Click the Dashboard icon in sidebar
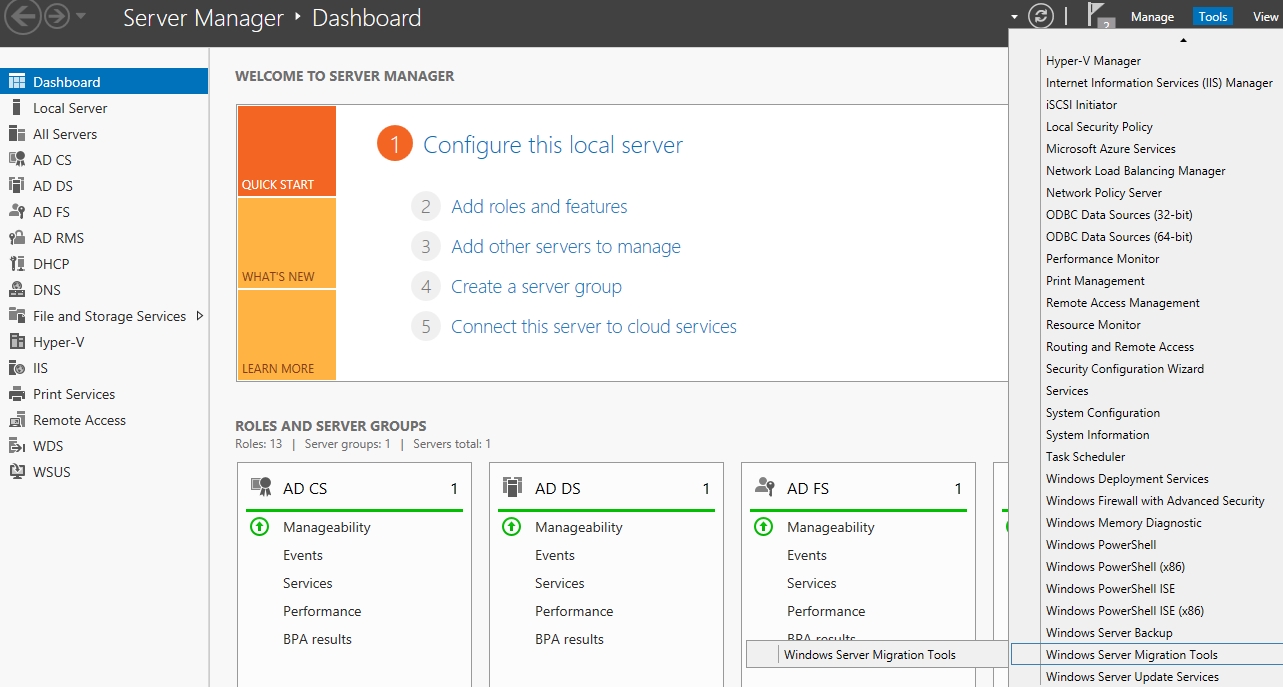 [16, 82]
